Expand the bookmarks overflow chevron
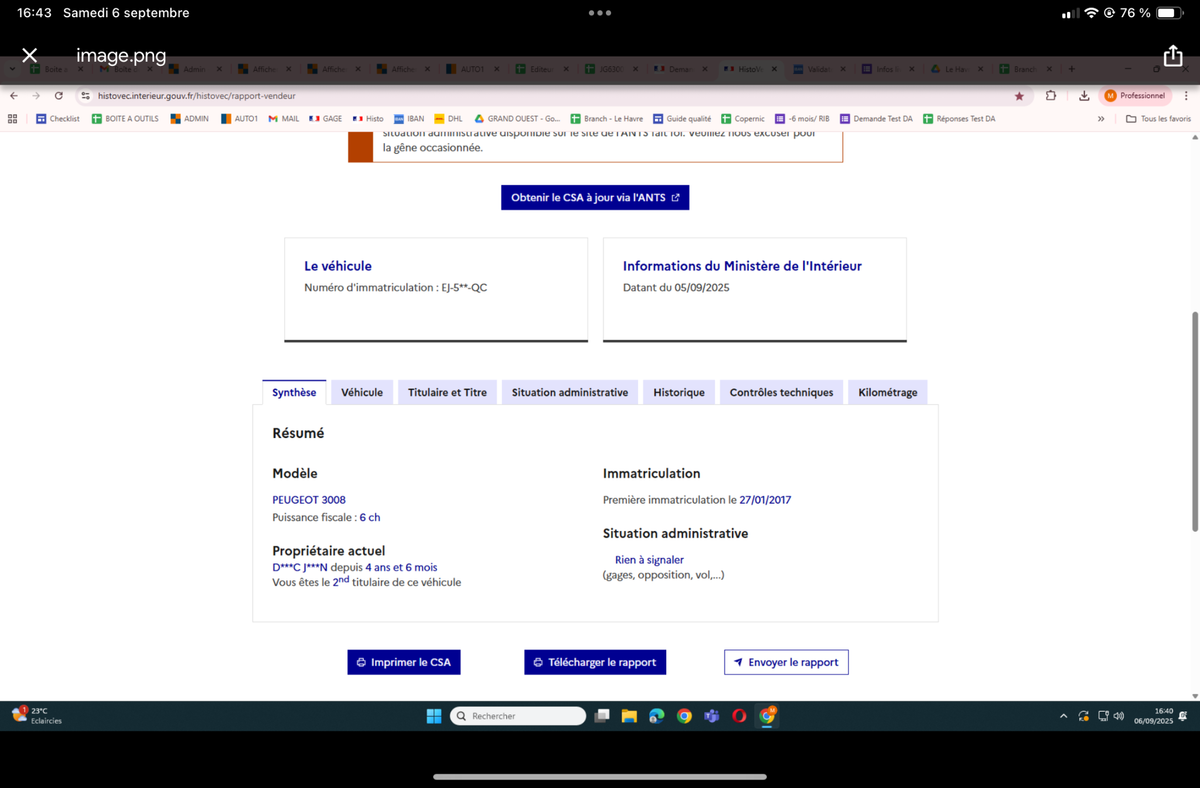1200x788 pixels. pyautogui.click(x=1101, y=118)
